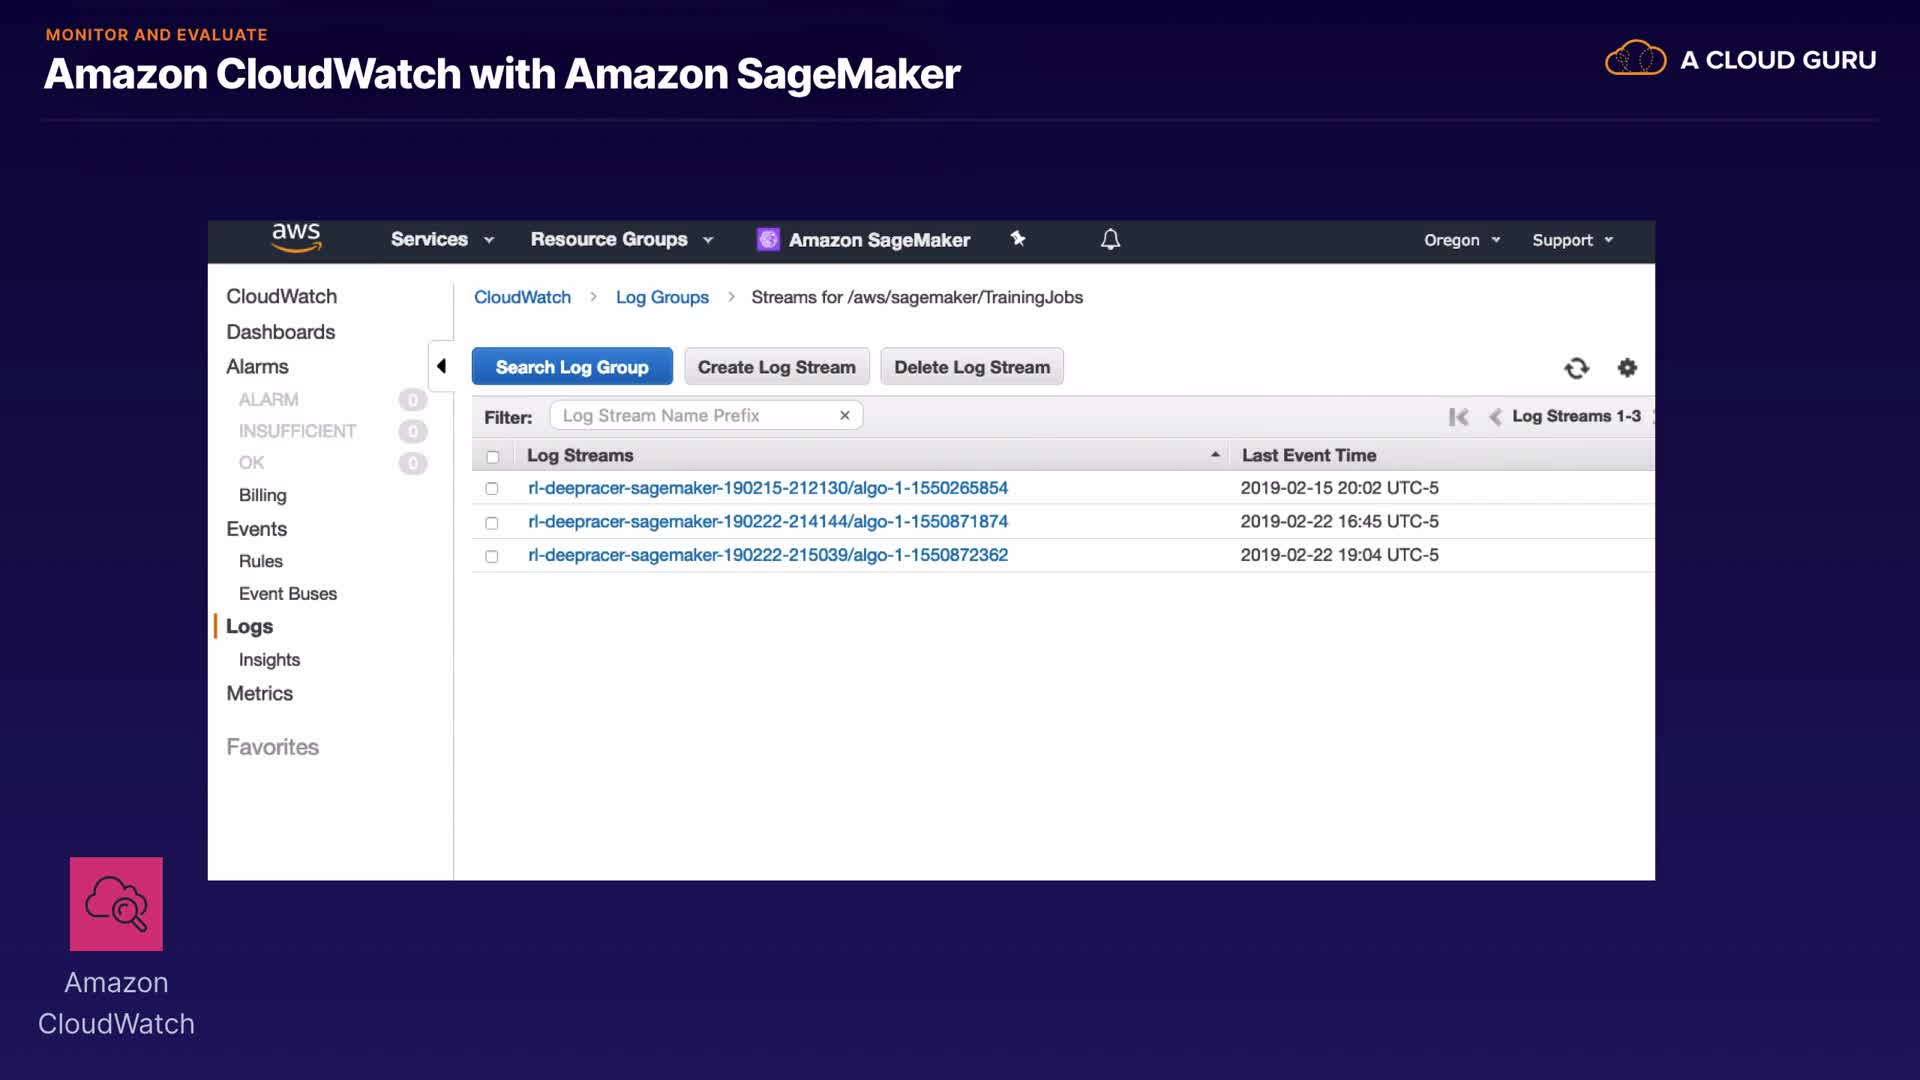Clear the log stream filter X
The height and width of the screenshot is (1080, 1920).
coord(845,415)
